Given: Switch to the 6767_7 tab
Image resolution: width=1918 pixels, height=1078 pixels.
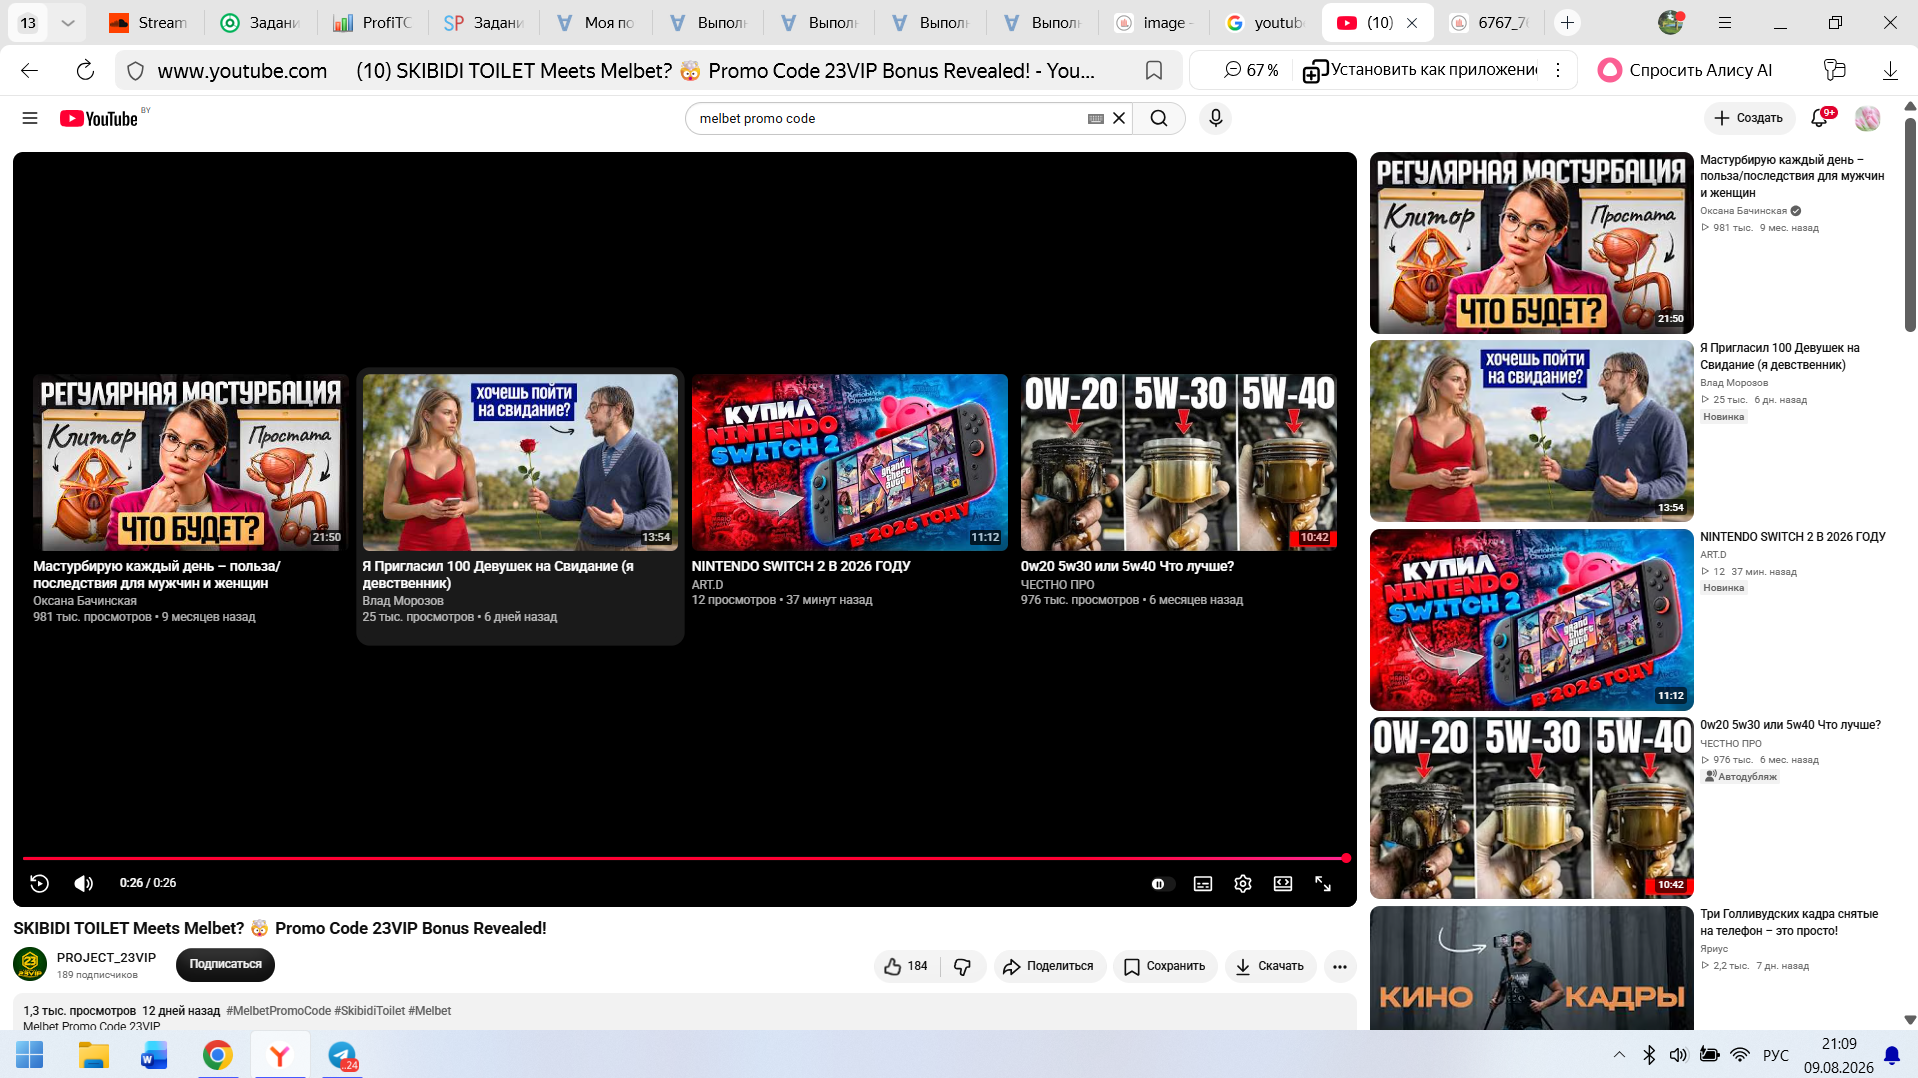Looking at the screenshot, I should click(x=1489, y=22).
